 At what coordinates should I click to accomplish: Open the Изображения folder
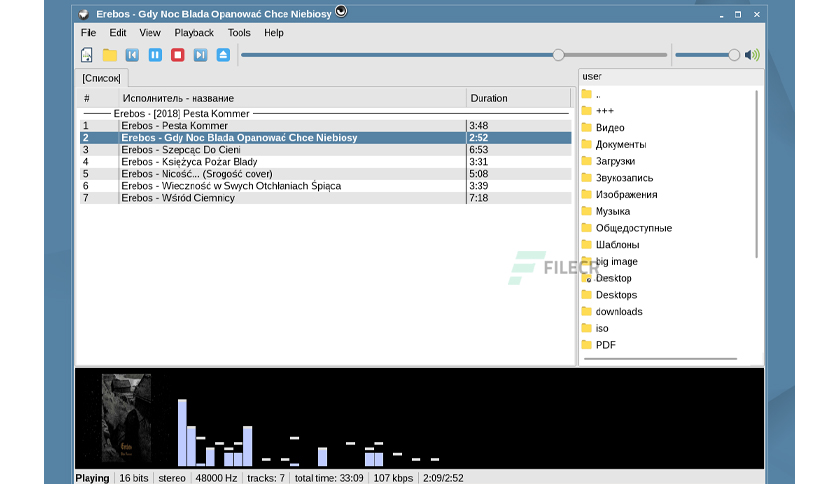pos(619,195)
